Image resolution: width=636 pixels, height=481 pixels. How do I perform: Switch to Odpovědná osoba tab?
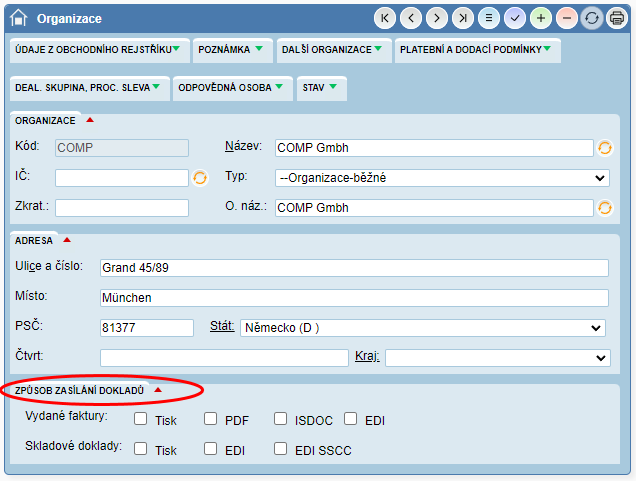pyautogui.click(x=232, y=87)
